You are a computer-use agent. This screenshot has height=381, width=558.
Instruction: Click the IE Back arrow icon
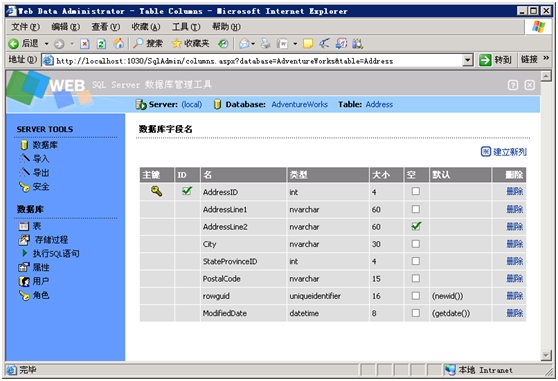[x=14, y=44]
